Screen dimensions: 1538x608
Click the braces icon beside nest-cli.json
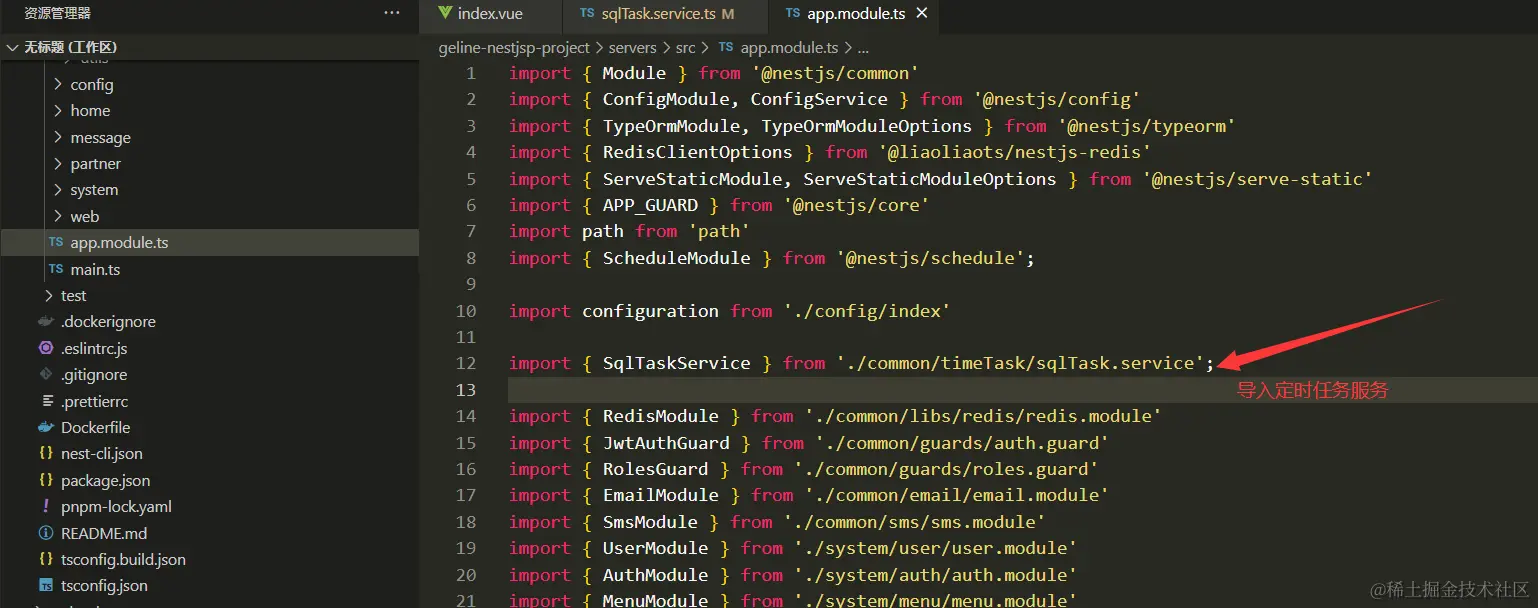[x=45, y=453]
